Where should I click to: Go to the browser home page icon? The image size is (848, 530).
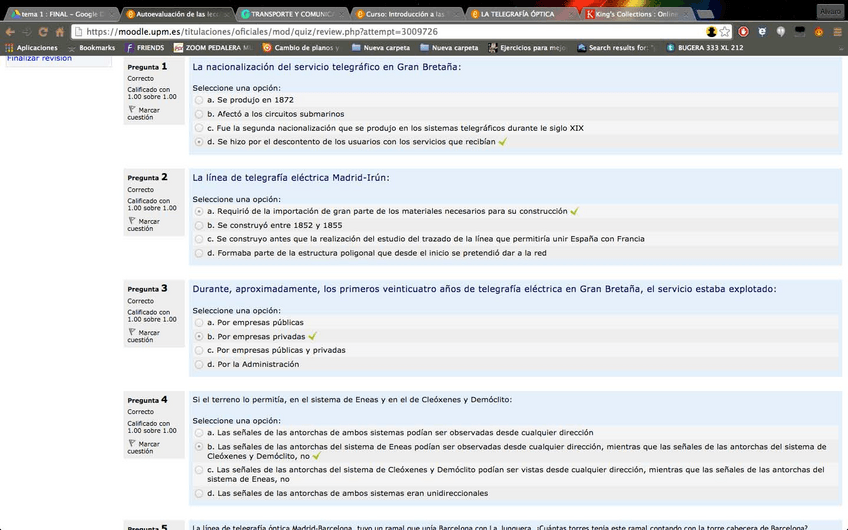tap(60, 32)
